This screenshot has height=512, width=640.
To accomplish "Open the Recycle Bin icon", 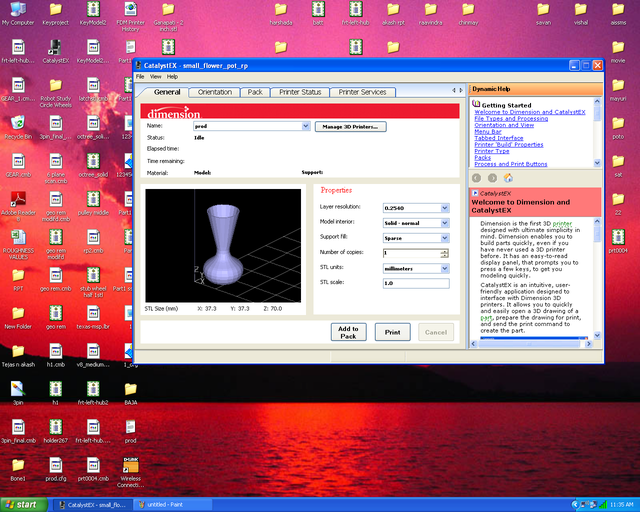I will point(18,127).
